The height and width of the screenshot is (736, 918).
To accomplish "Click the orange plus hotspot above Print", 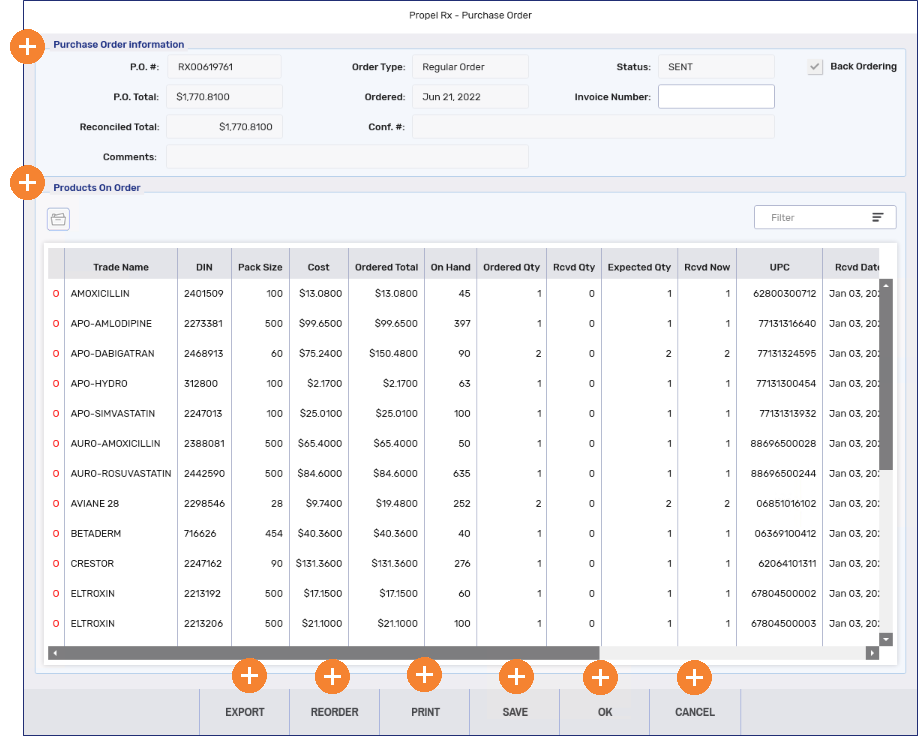I will pyautogui.click(x=424, y=675).
